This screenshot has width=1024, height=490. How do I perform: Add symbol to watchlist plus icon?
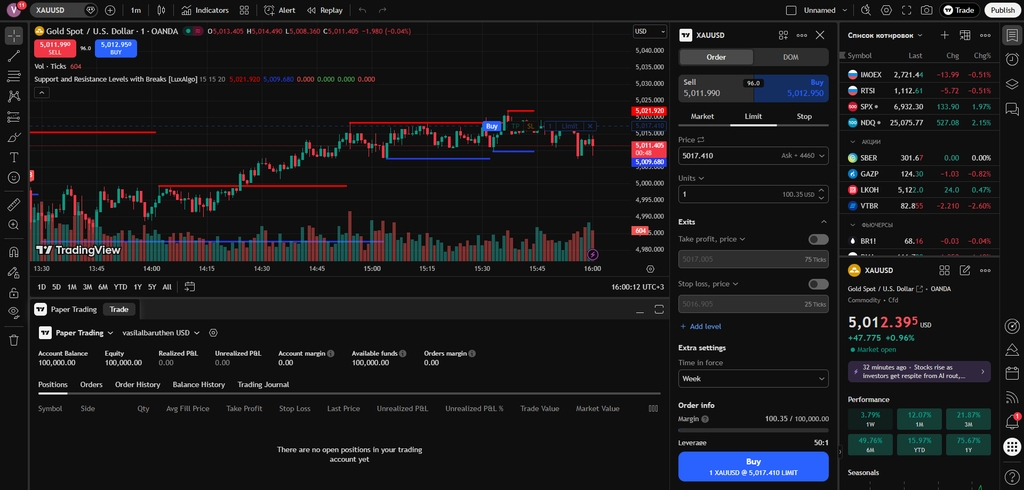[x=944, y=35]
